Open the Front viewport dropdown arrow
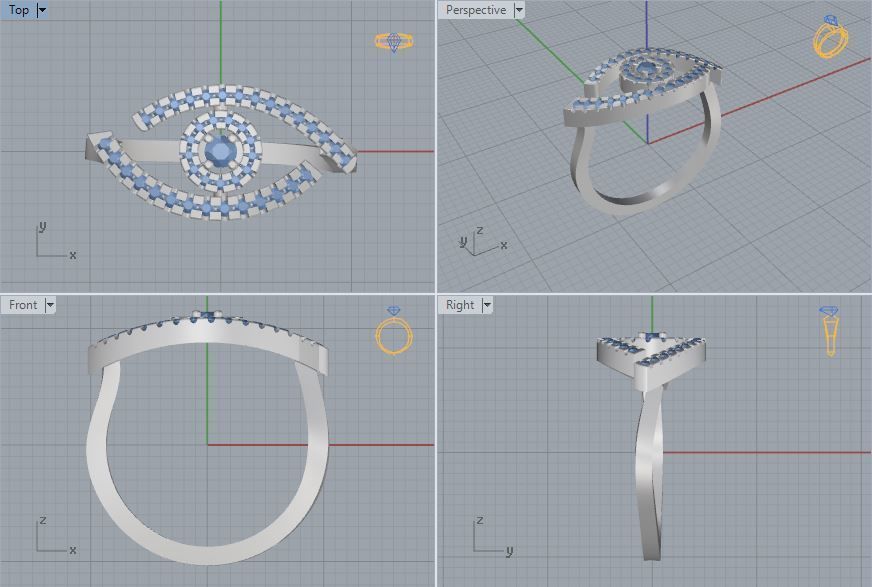The width and height of the screenshot is (872, 587). 50,305
